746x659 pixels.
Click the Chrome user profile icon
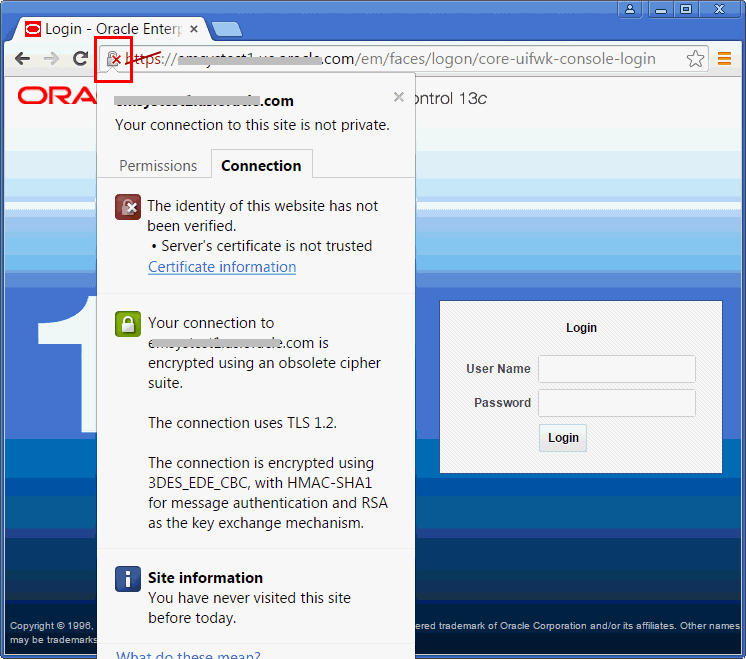coord(630,9)
